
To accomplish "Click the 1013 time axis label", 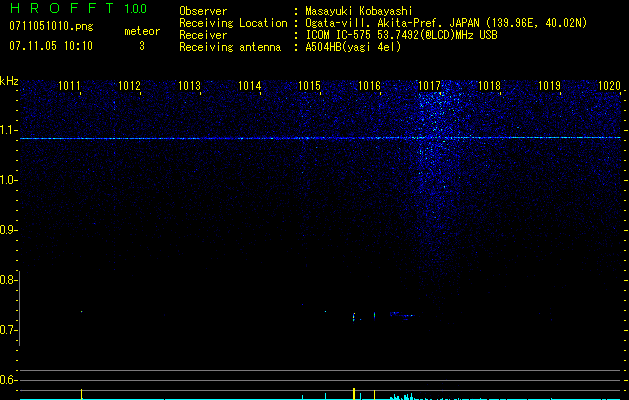I will click(189, 86).
